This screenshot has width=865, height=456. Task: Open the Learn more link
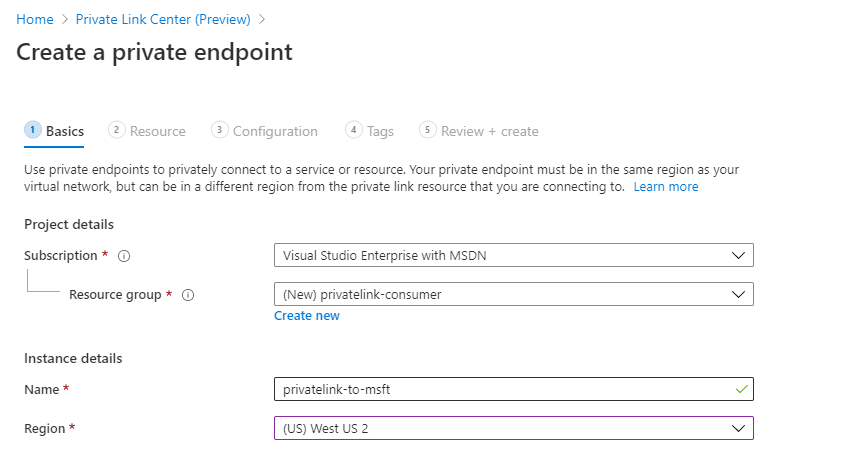pos(666,187)
